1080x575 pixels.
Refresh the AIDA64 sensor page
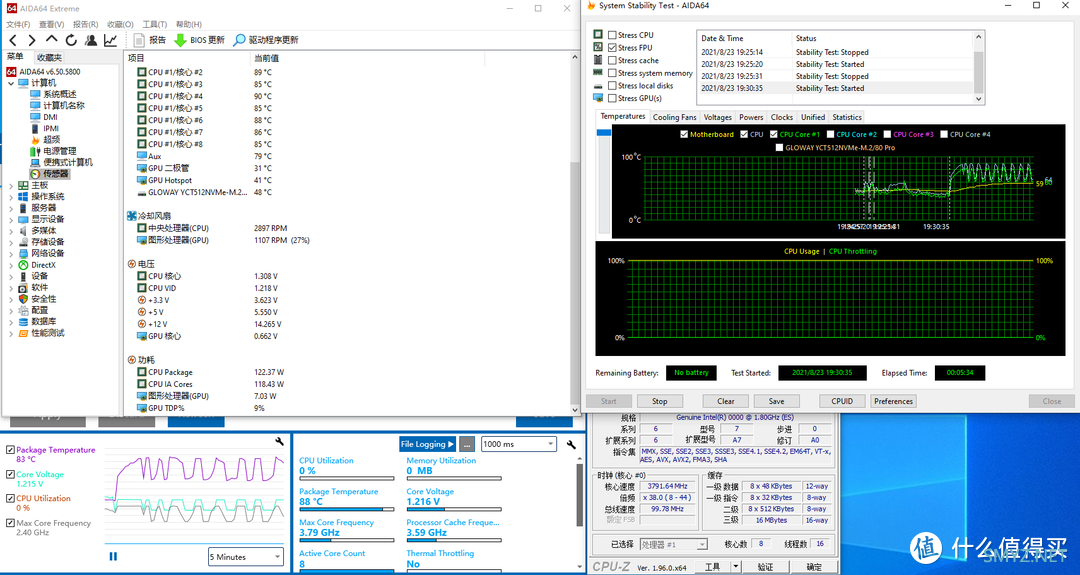tap(71, 41)
